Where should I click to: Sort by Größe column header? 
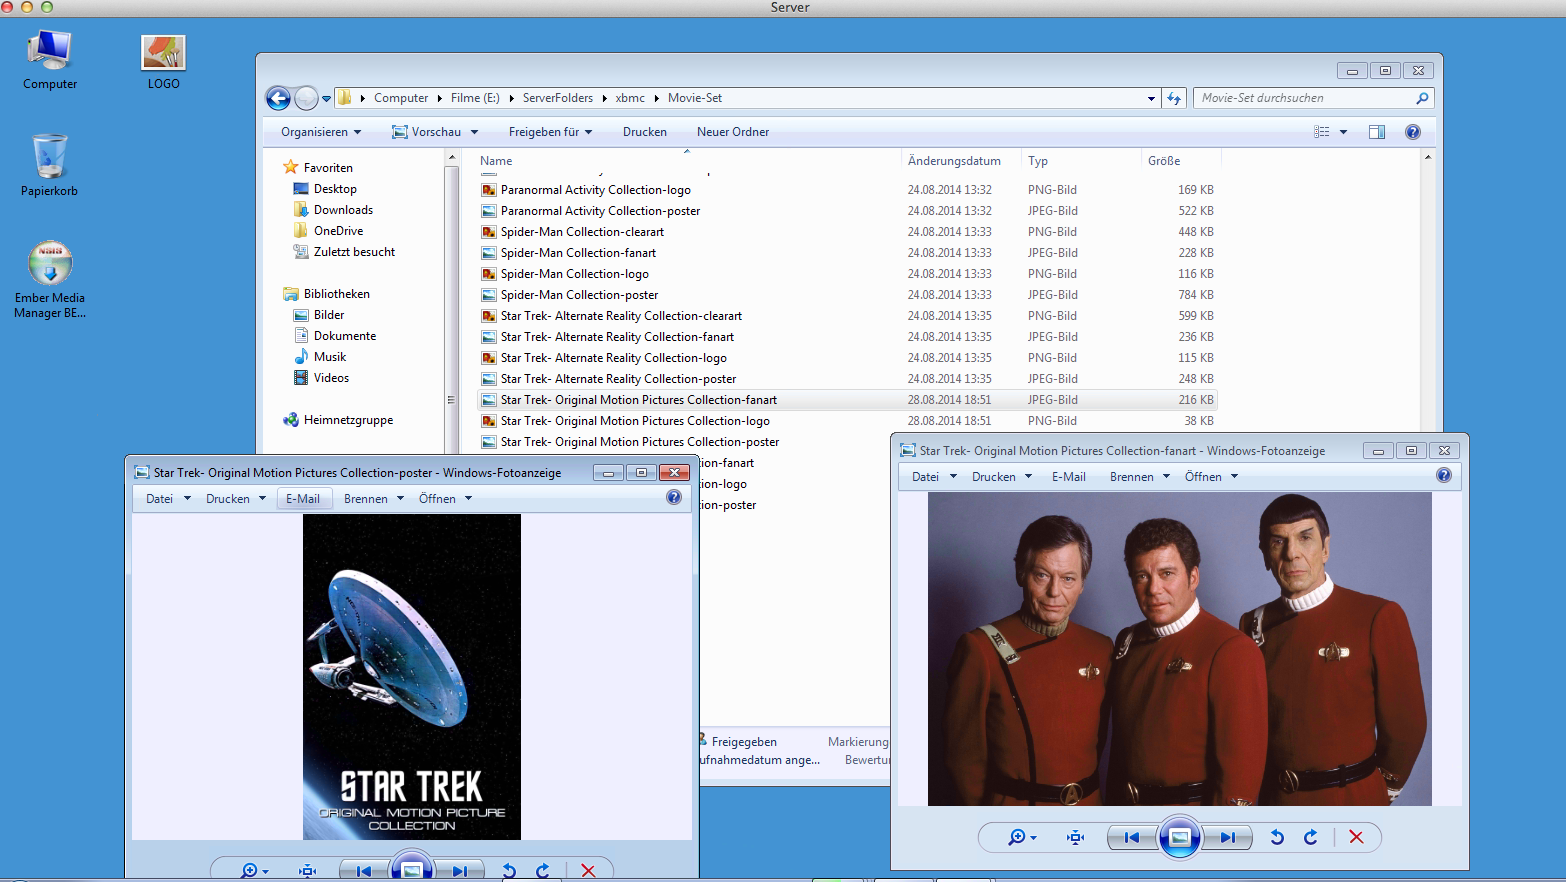(x=1164, y=161)
